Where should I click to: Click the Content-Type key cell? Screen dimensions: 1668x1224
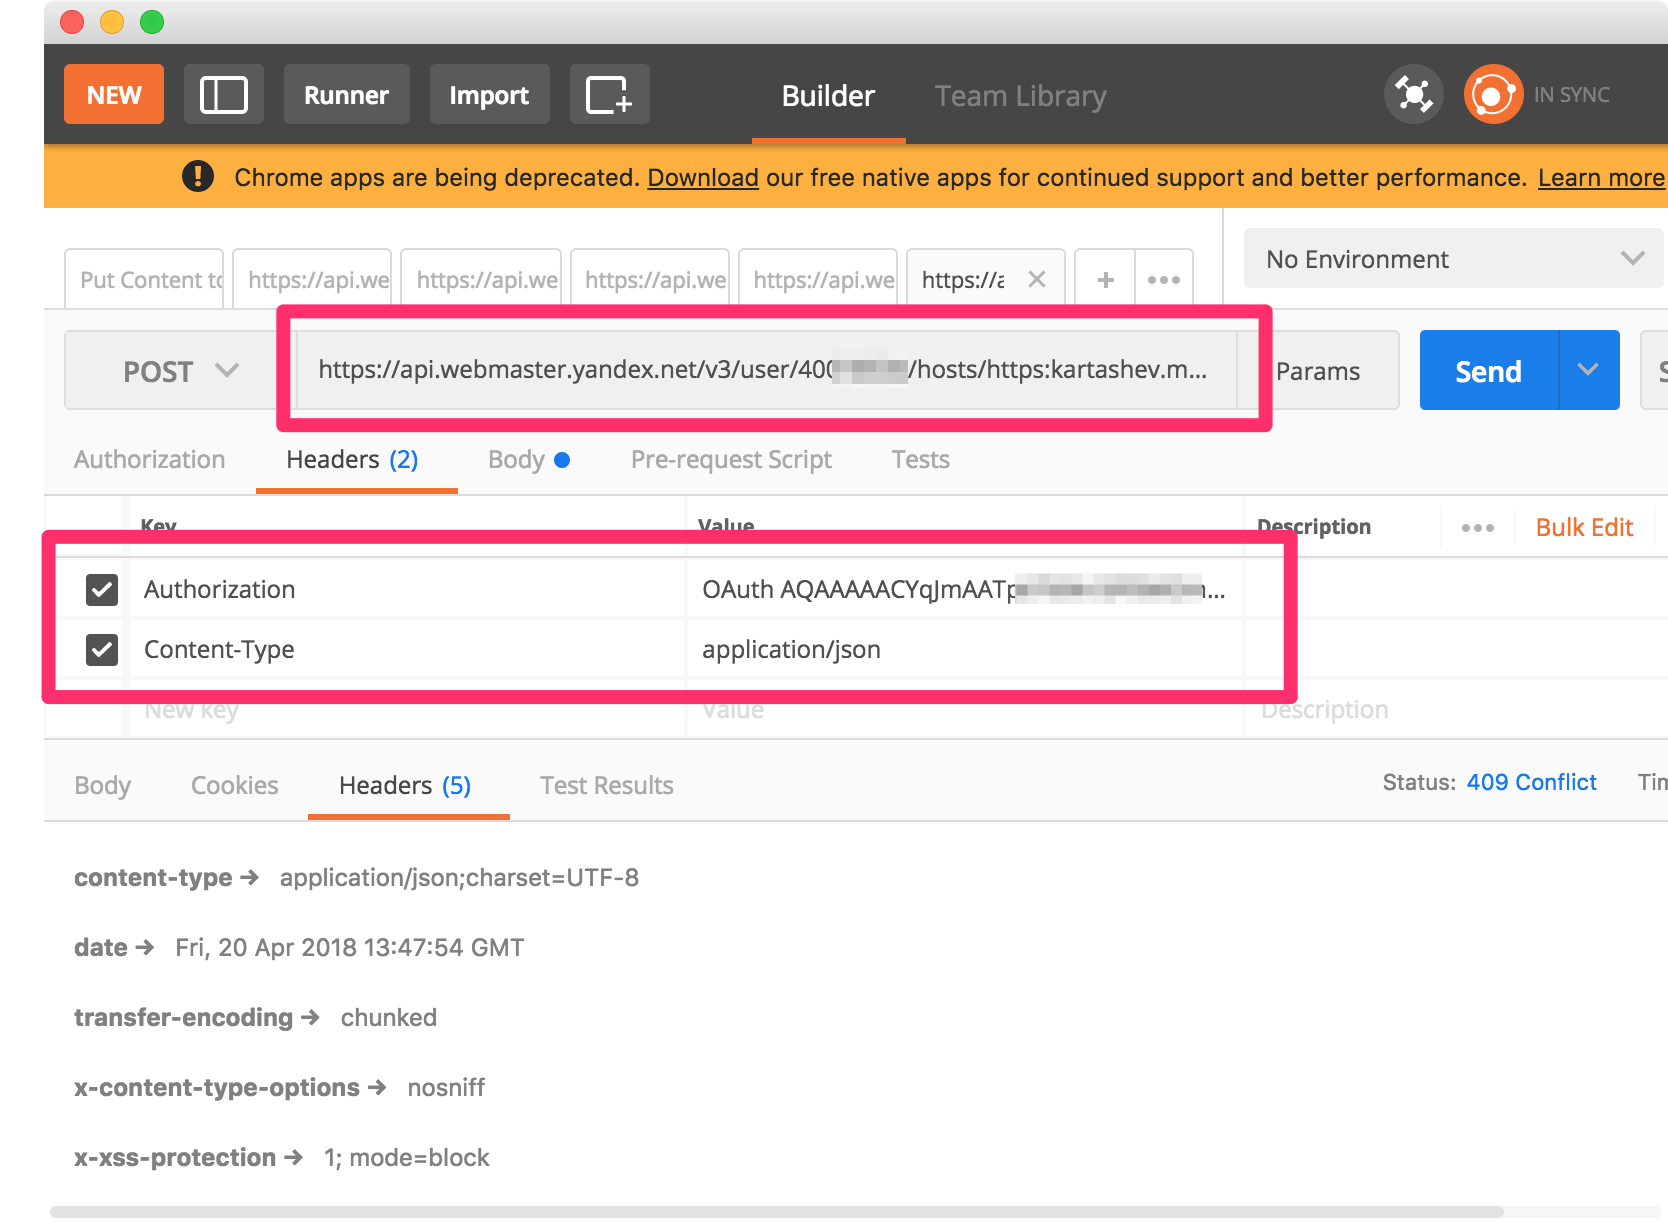pos(407,650)
